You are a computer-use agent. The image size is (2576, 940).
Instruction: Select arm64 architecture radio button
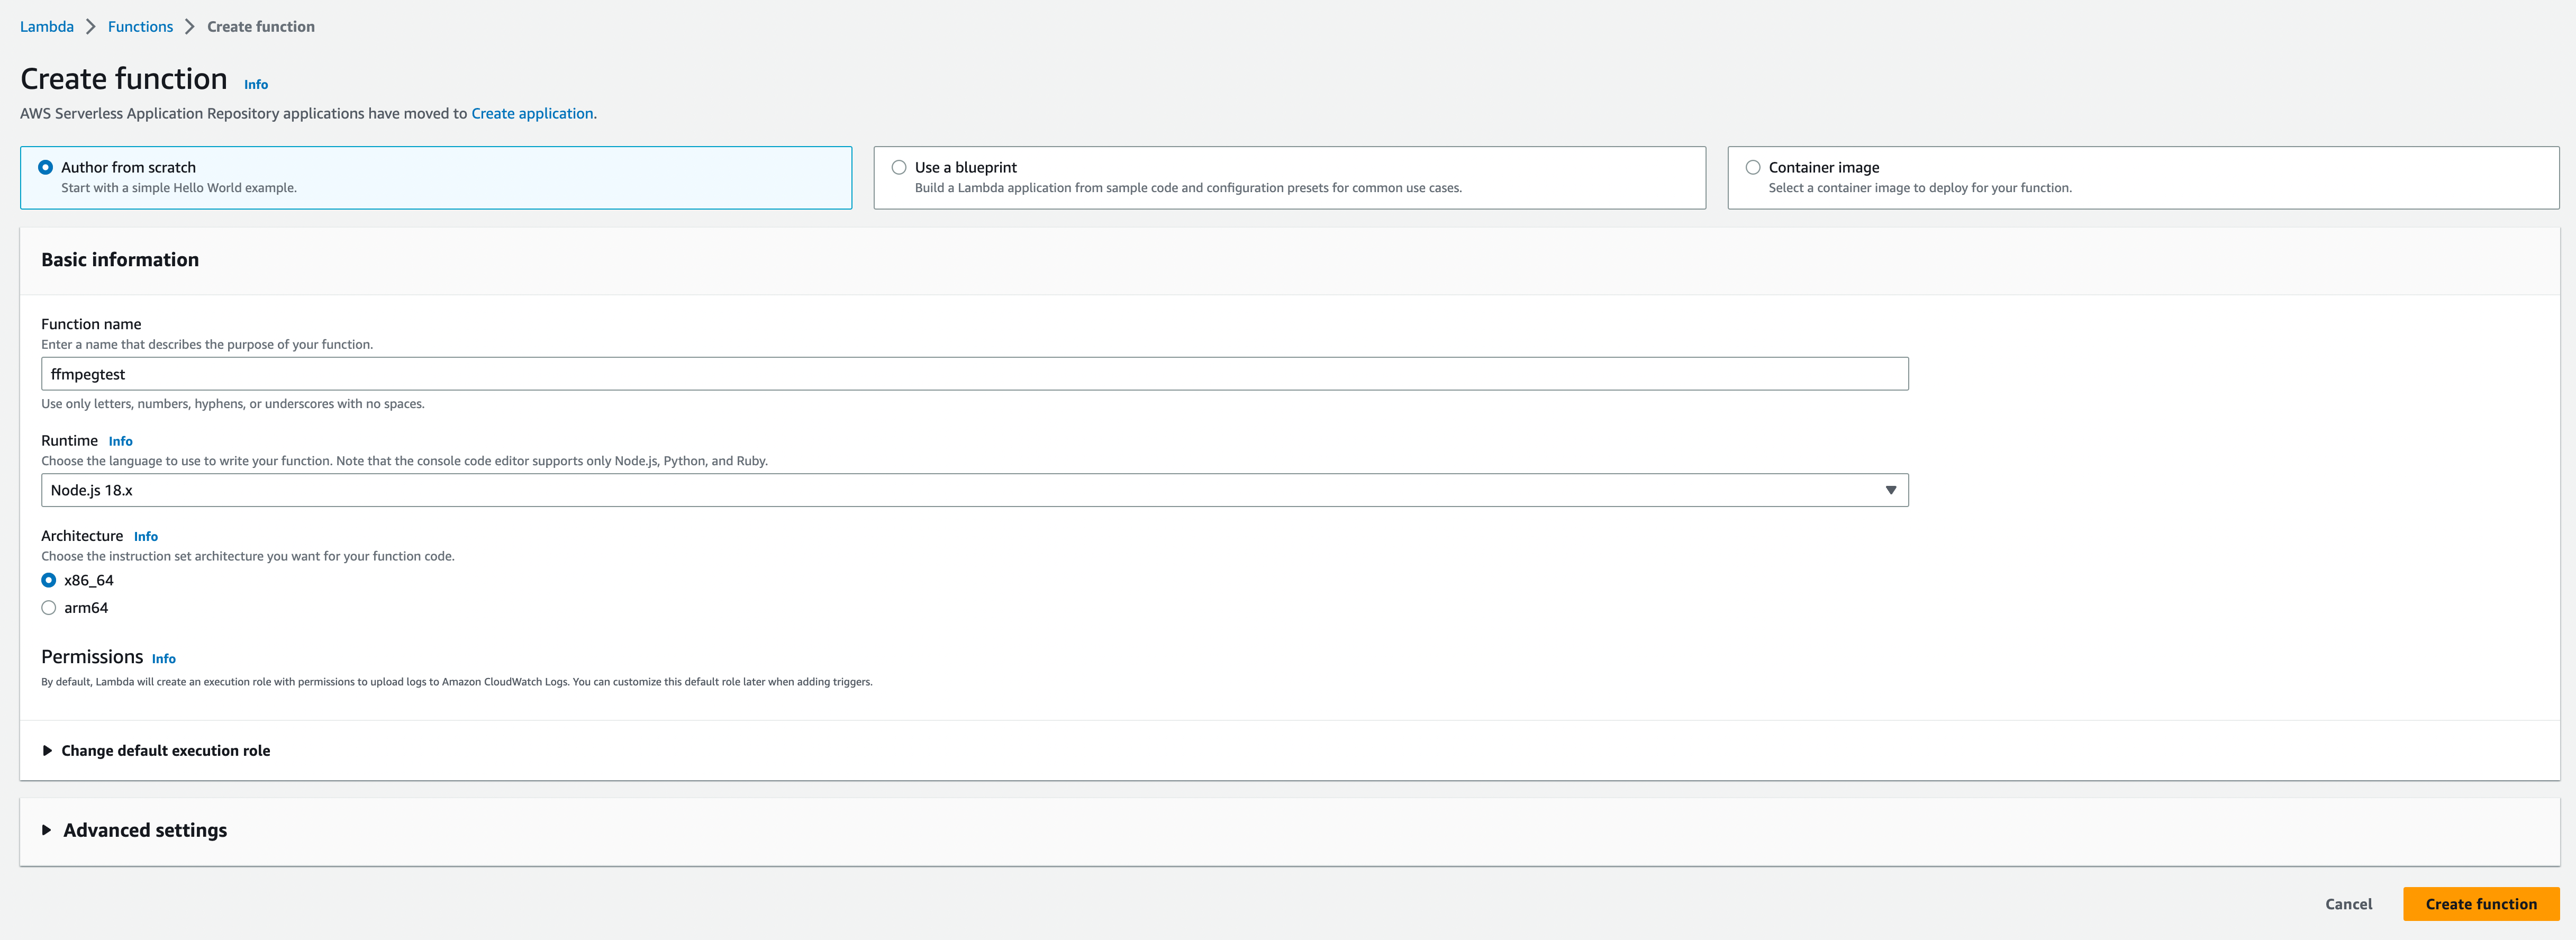[x=49, y=608]
